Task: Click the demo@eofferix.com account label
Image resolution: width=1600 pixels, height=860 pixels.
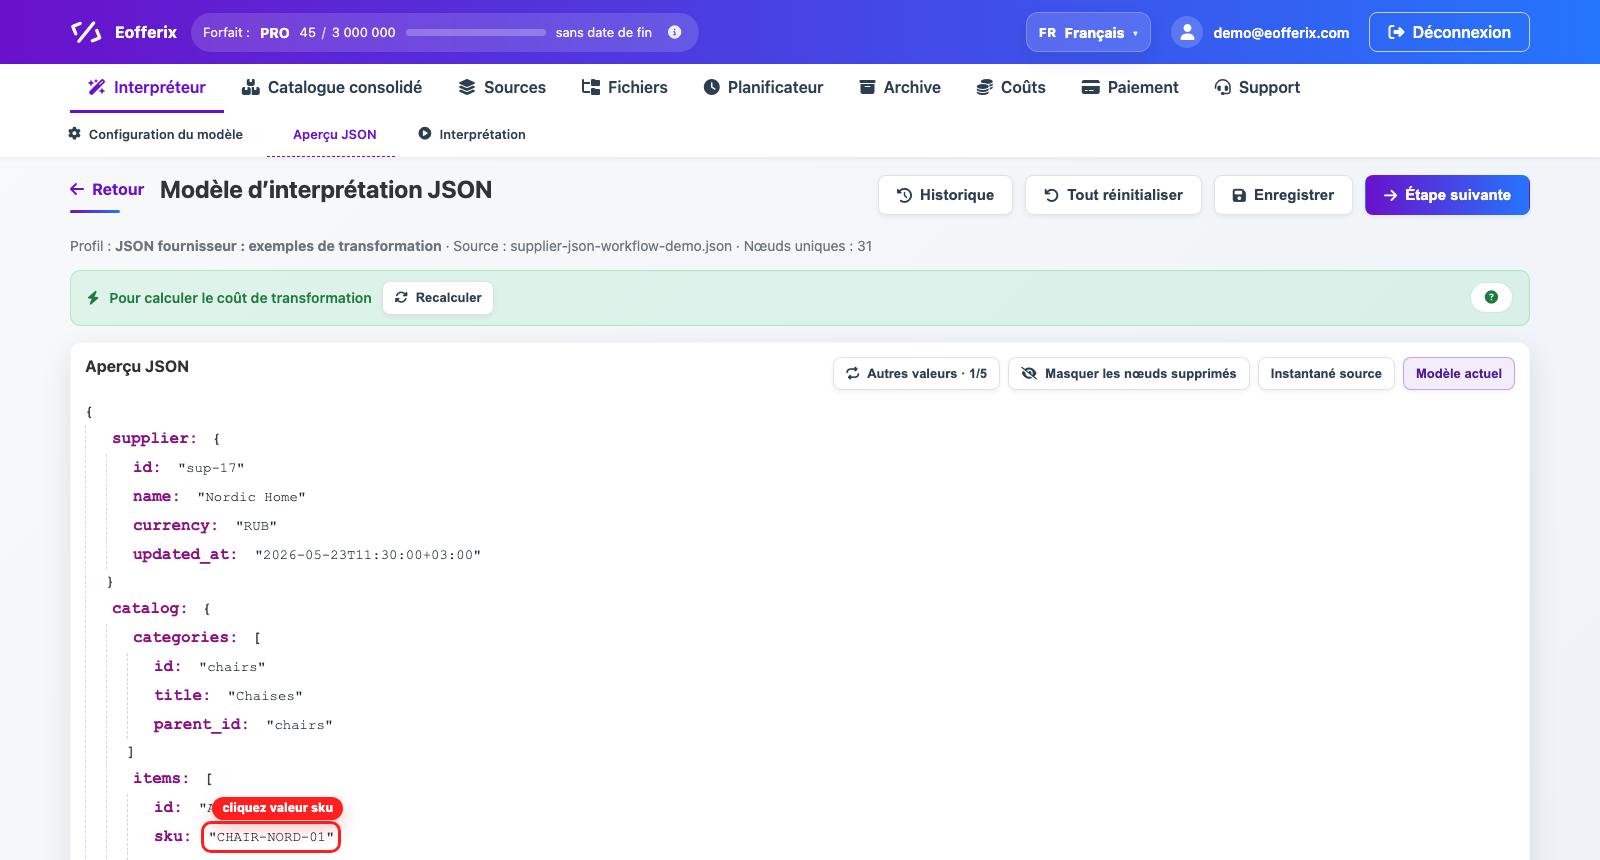Action: point(1281,32)
